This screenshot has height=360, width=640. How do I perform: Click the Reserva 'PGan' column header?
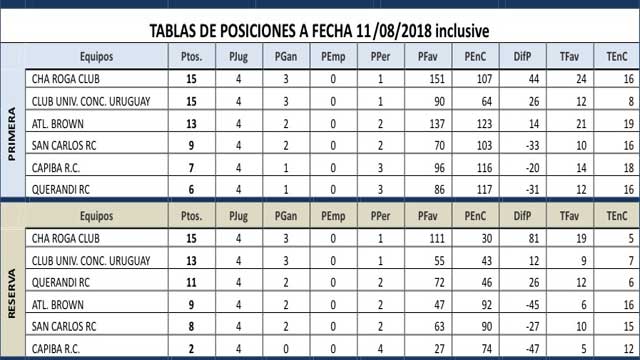click(286, 216)
